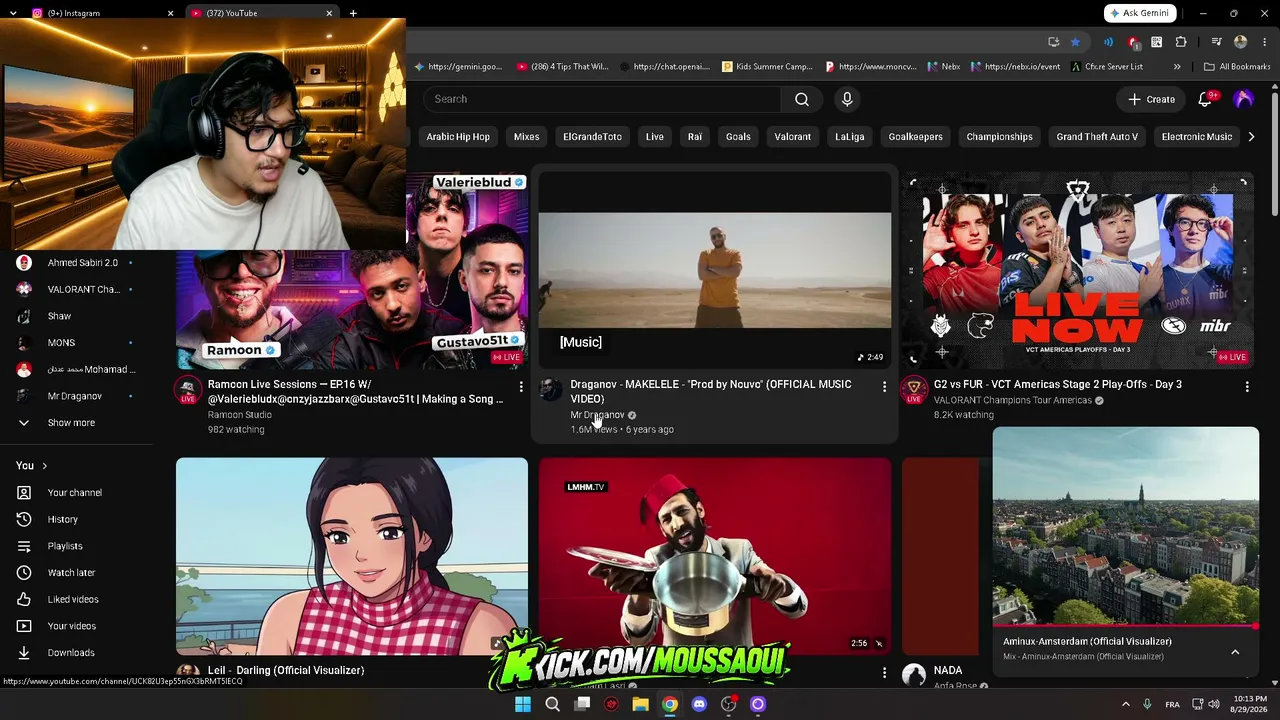Open the Leil Darling visualizer thumbnail
The height and width of the screenshot is (720, 1280).
point(352,556)
